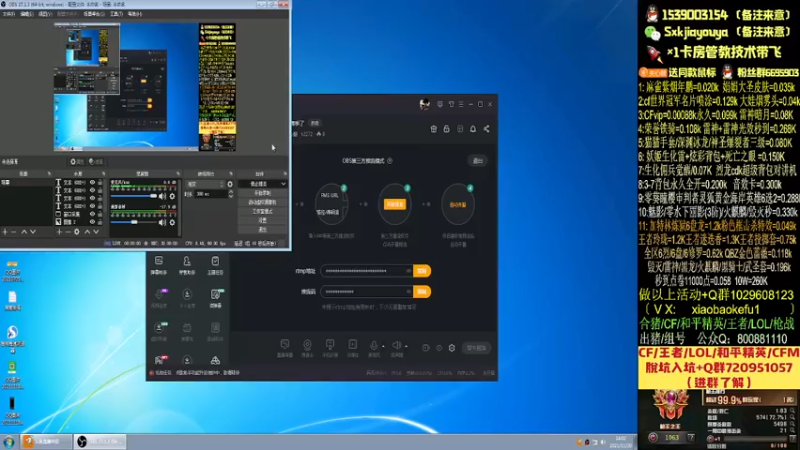Click lock icon in streaming app header
This screenshot has width=800, height=450.
(446, 129)
